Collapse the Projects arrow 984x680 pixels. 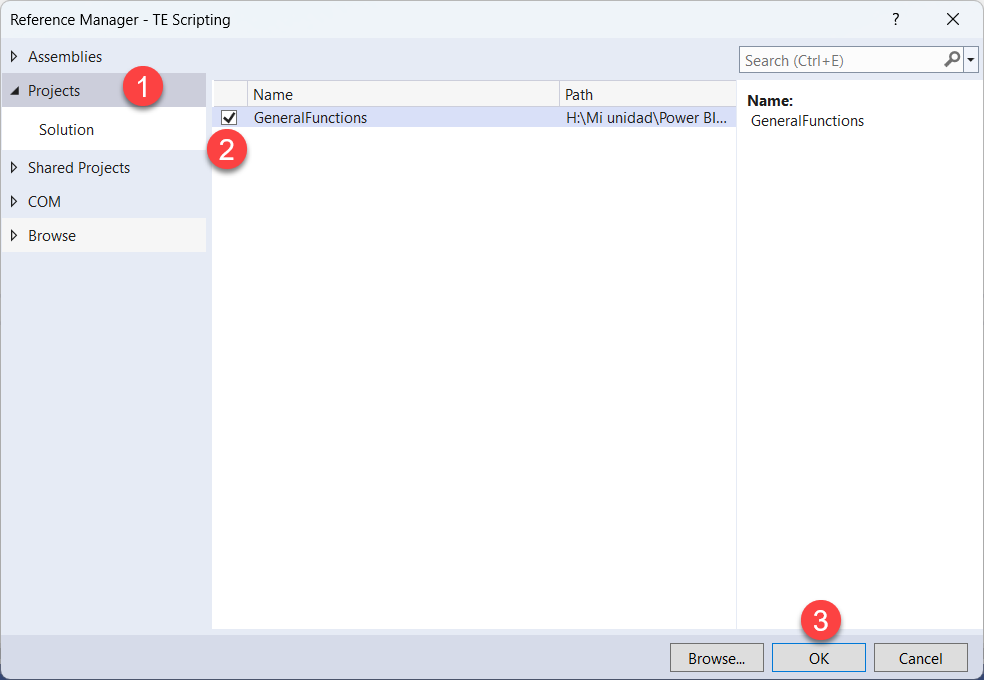(14, 91)
